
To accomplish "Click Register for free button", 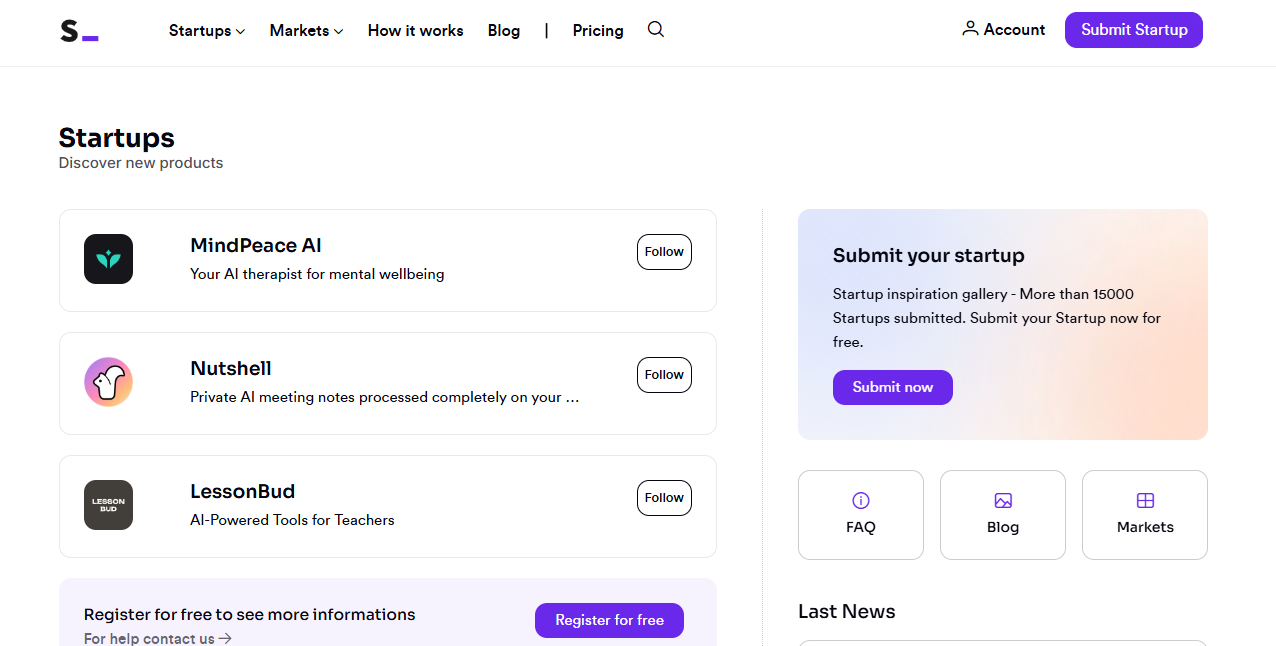I will (x=610, y=620).
